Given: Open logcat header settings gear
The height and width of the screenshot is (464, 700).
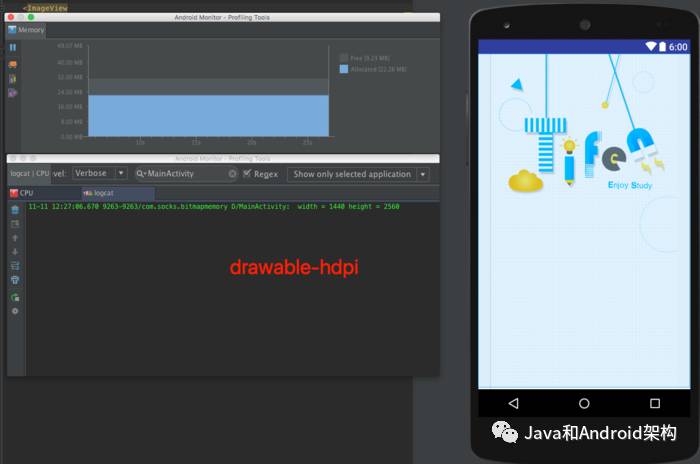Looking at the screenshot, I should pos(15,311).
